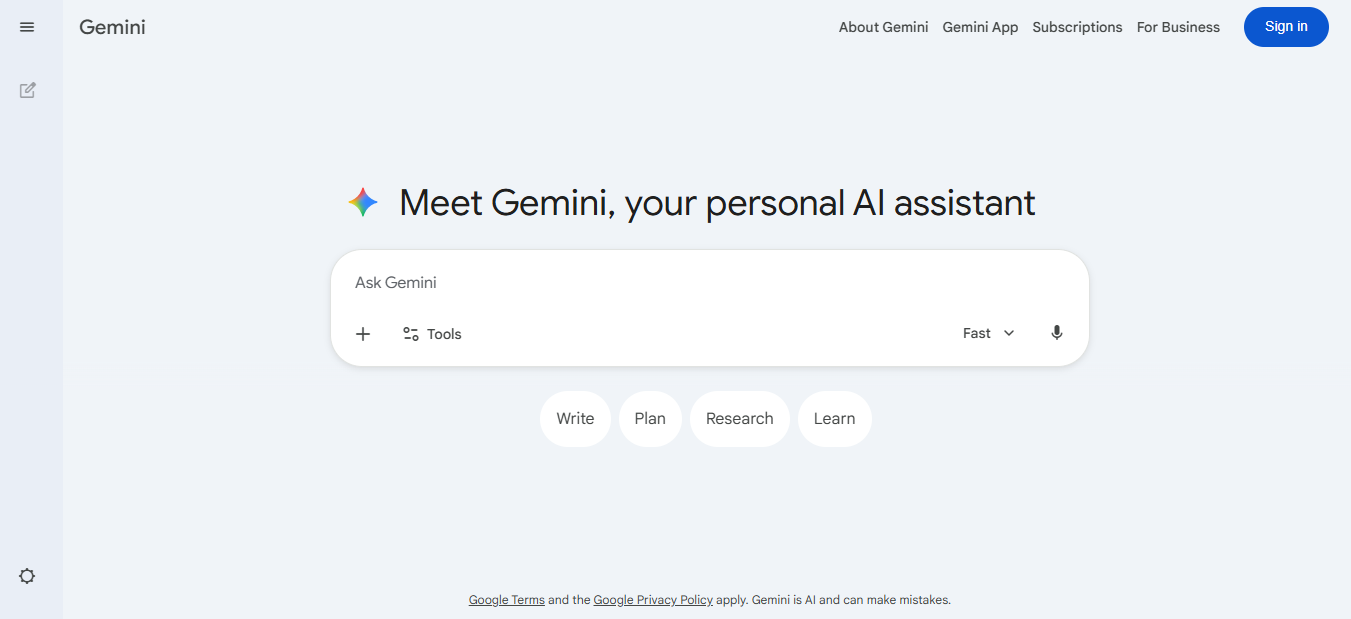Click the plus icon to add files

[x=363, y=334]
